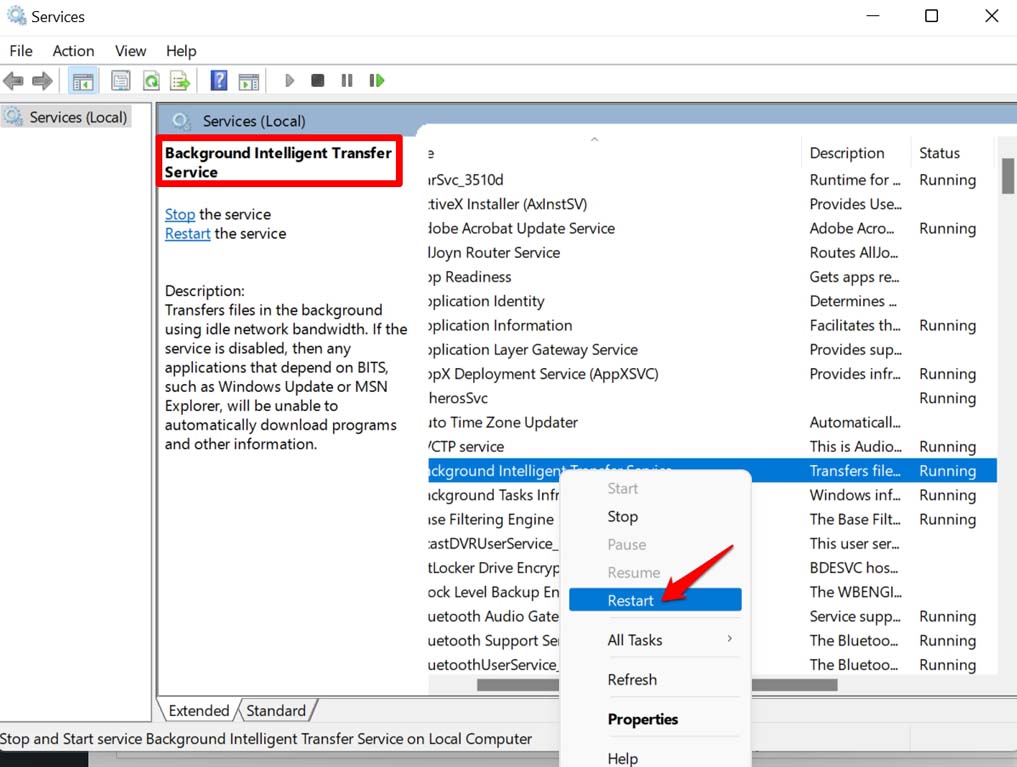Viewport: 1017px width, 767px height.
Task: Click the Restart the service link
Action: coord(187,233)
